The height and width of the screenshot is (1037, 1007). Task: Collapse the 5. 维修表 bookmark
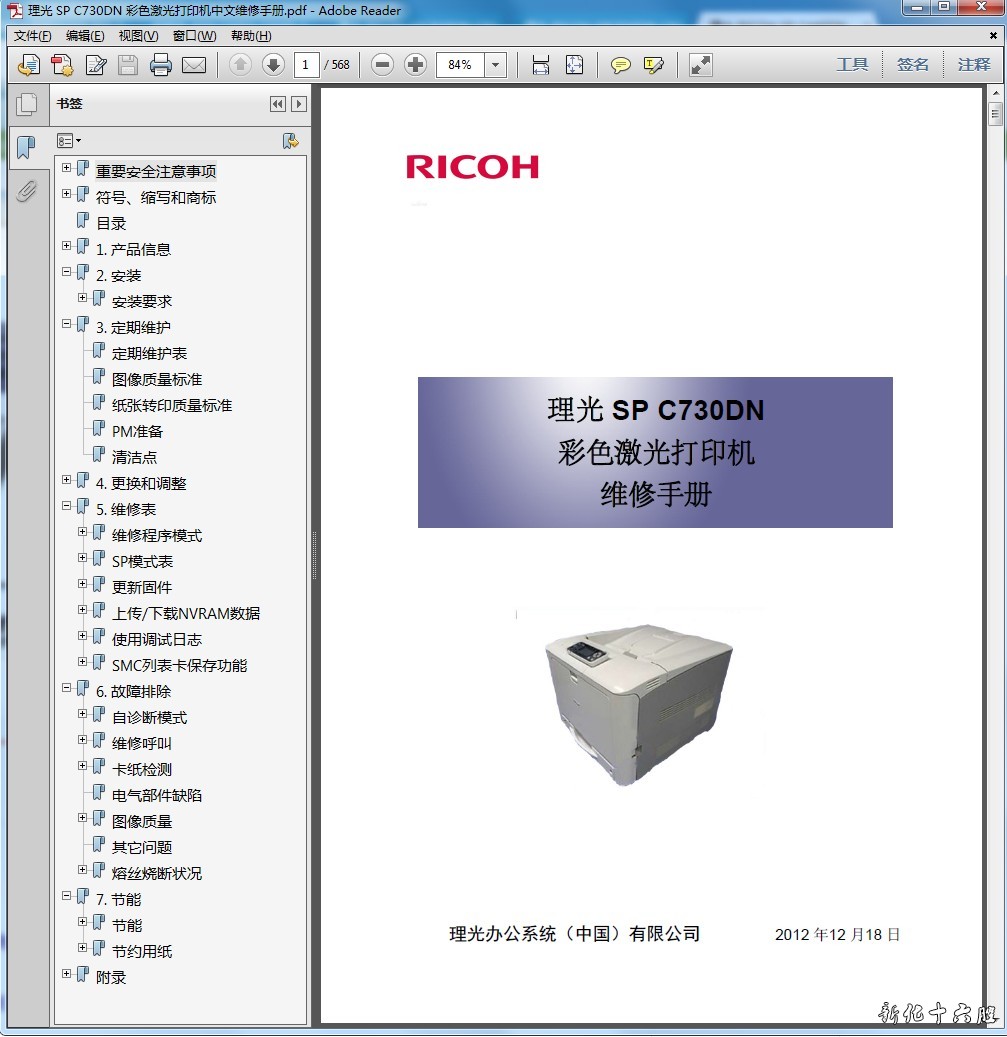[x=67, y=506]
